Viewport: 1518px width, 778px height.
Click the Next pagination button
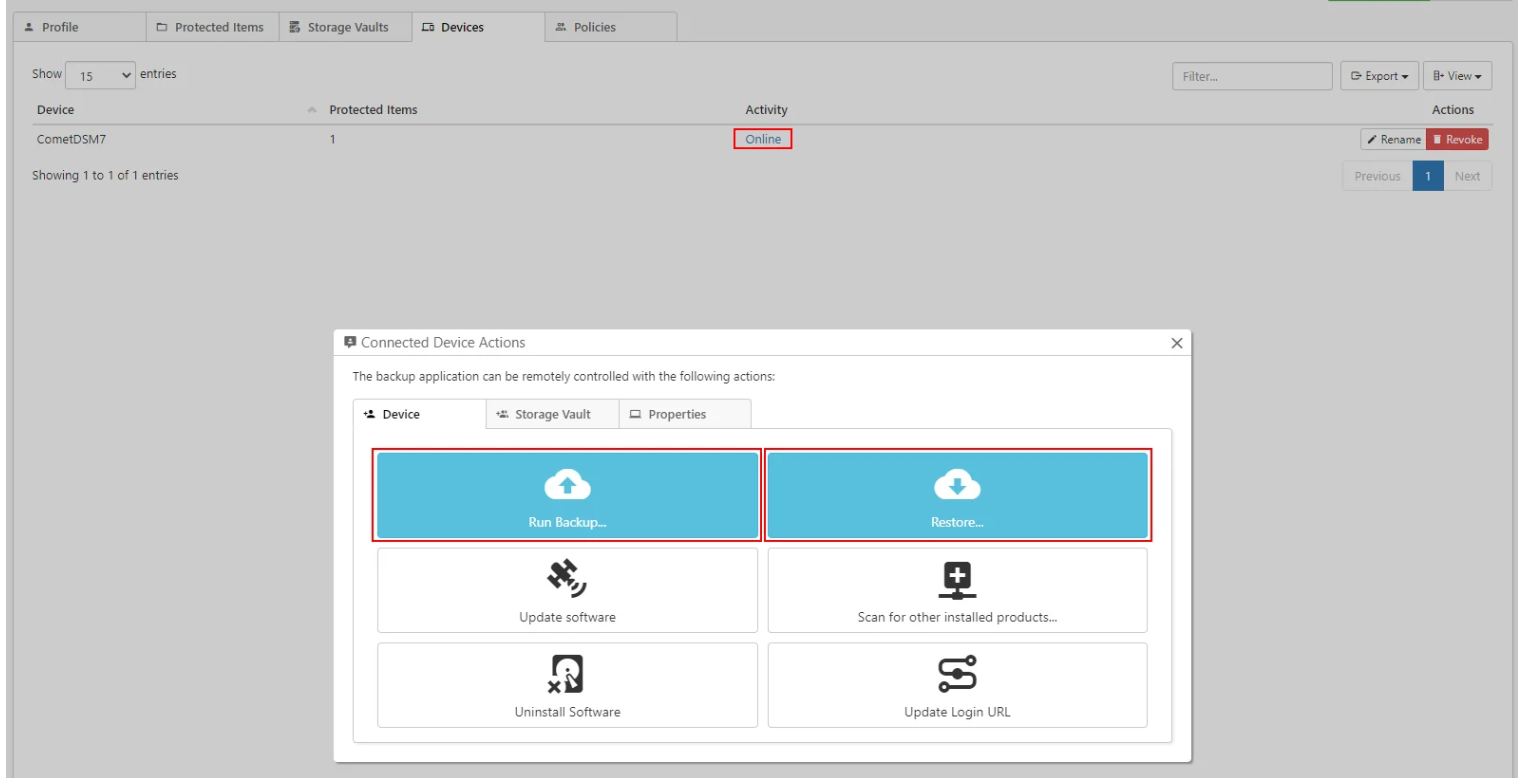click(1467, 176)
